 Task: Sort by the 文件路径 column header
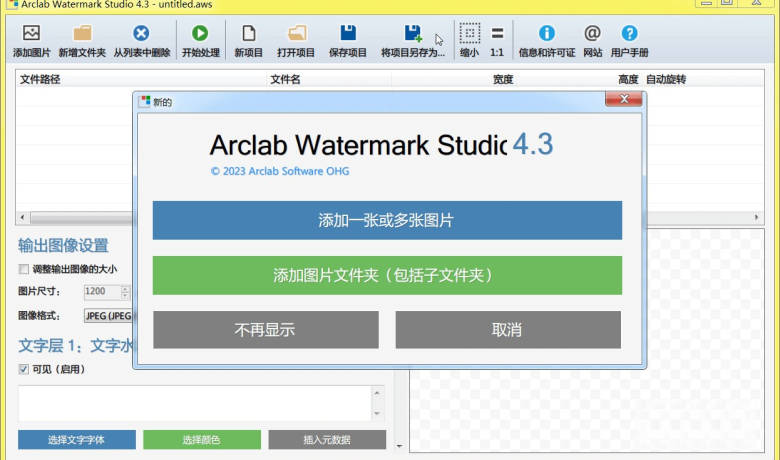[141, 79]
